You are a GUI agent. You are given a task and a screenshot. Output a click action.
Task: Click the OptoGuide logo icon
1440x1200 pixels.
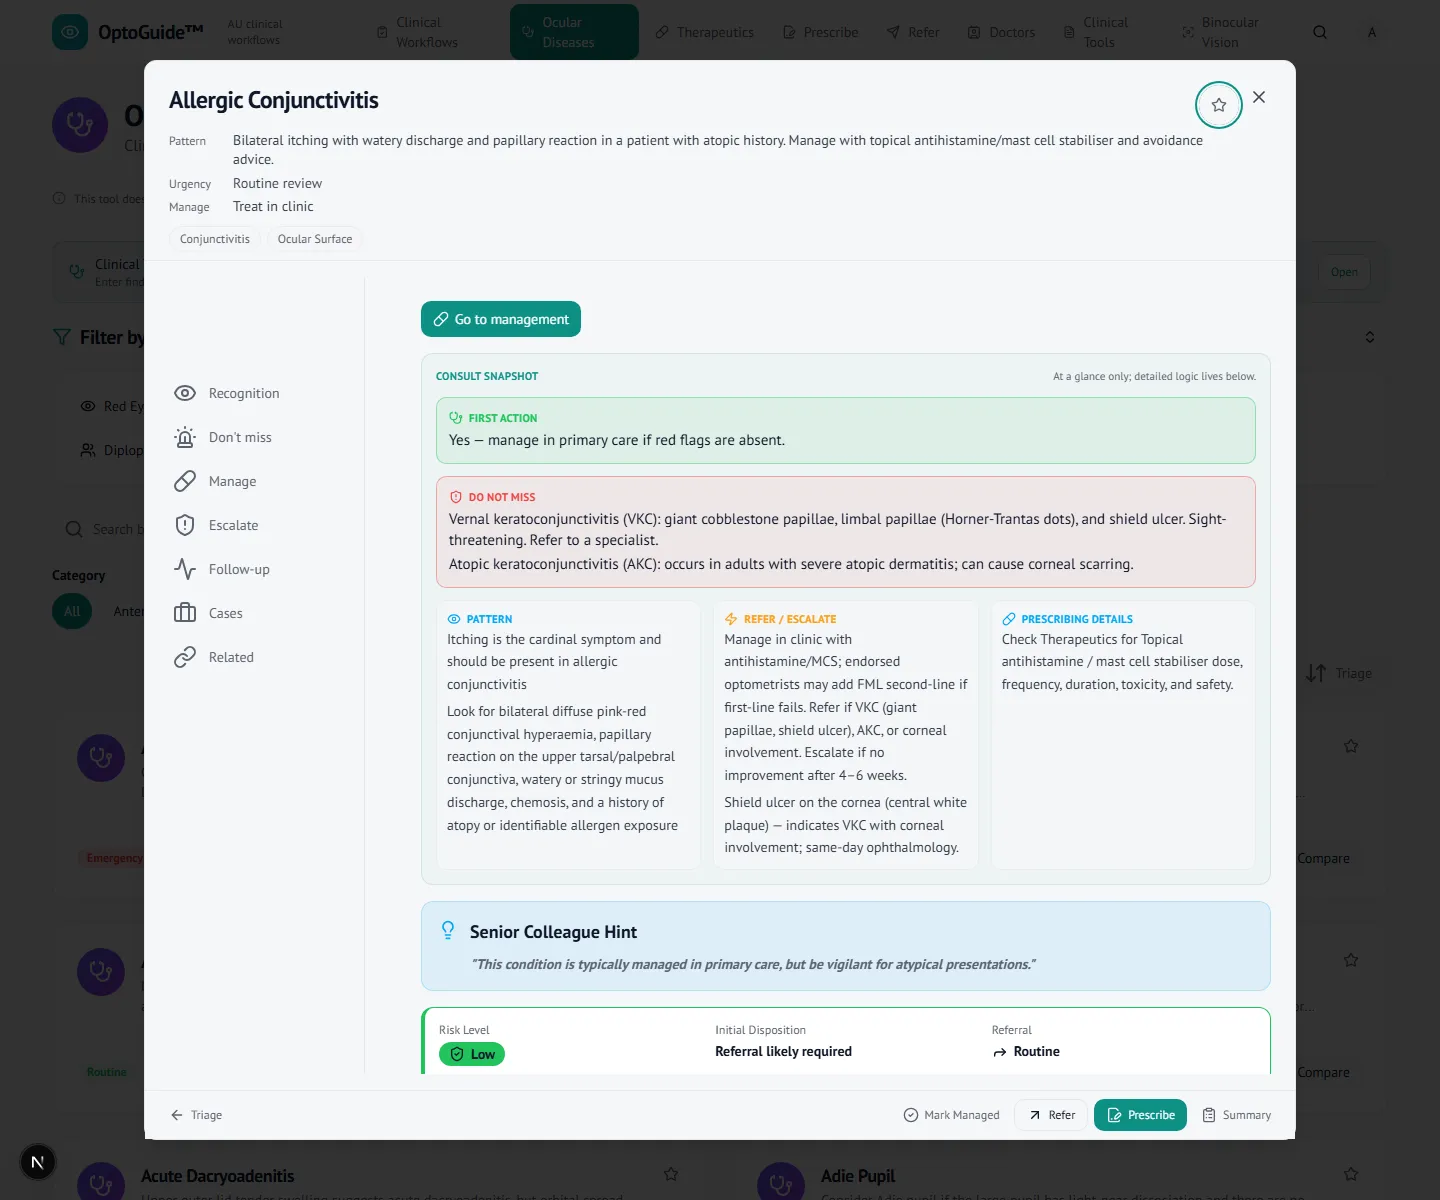click(70, 32)
